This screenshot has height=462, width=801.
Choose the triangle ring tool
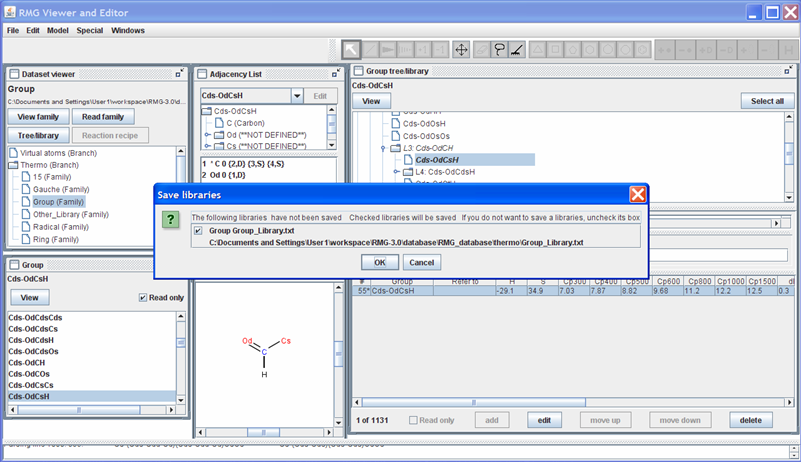tap(538, 50)
